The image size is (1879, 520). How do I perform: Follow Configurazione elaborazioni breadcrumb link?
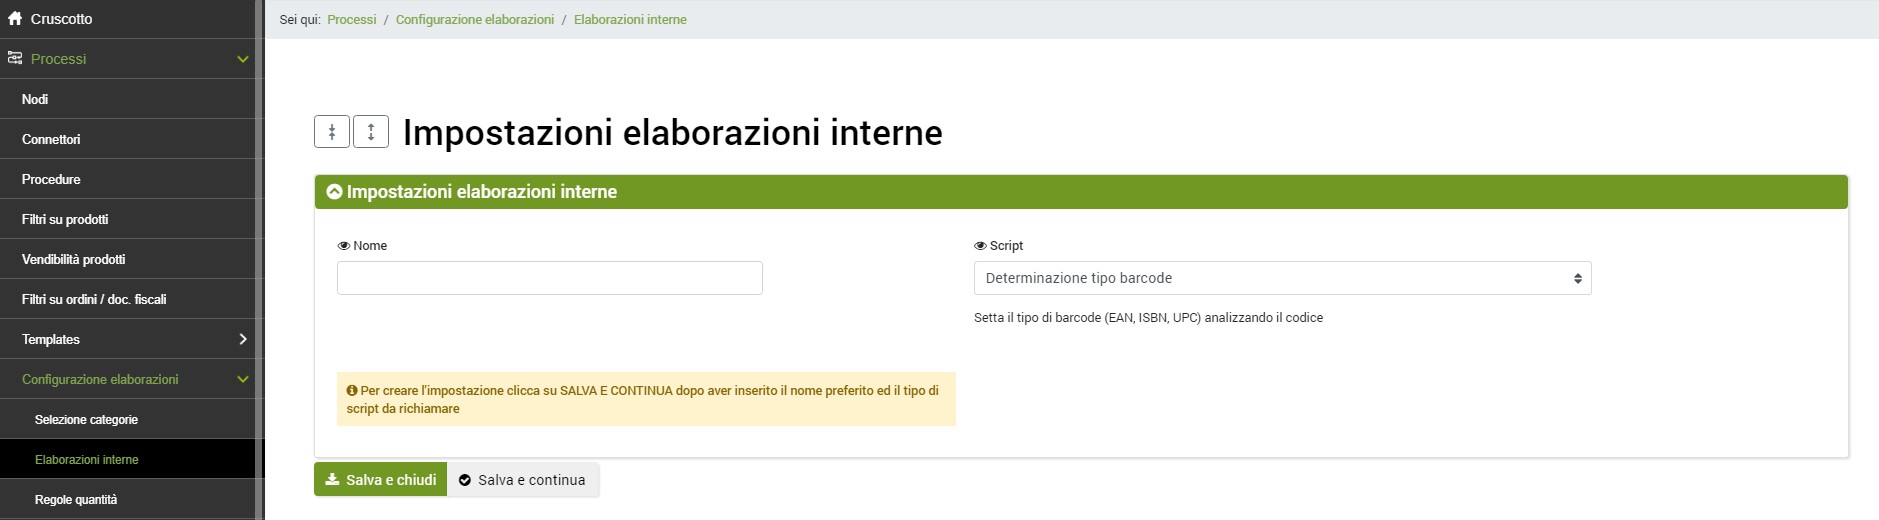coord(474,19)
